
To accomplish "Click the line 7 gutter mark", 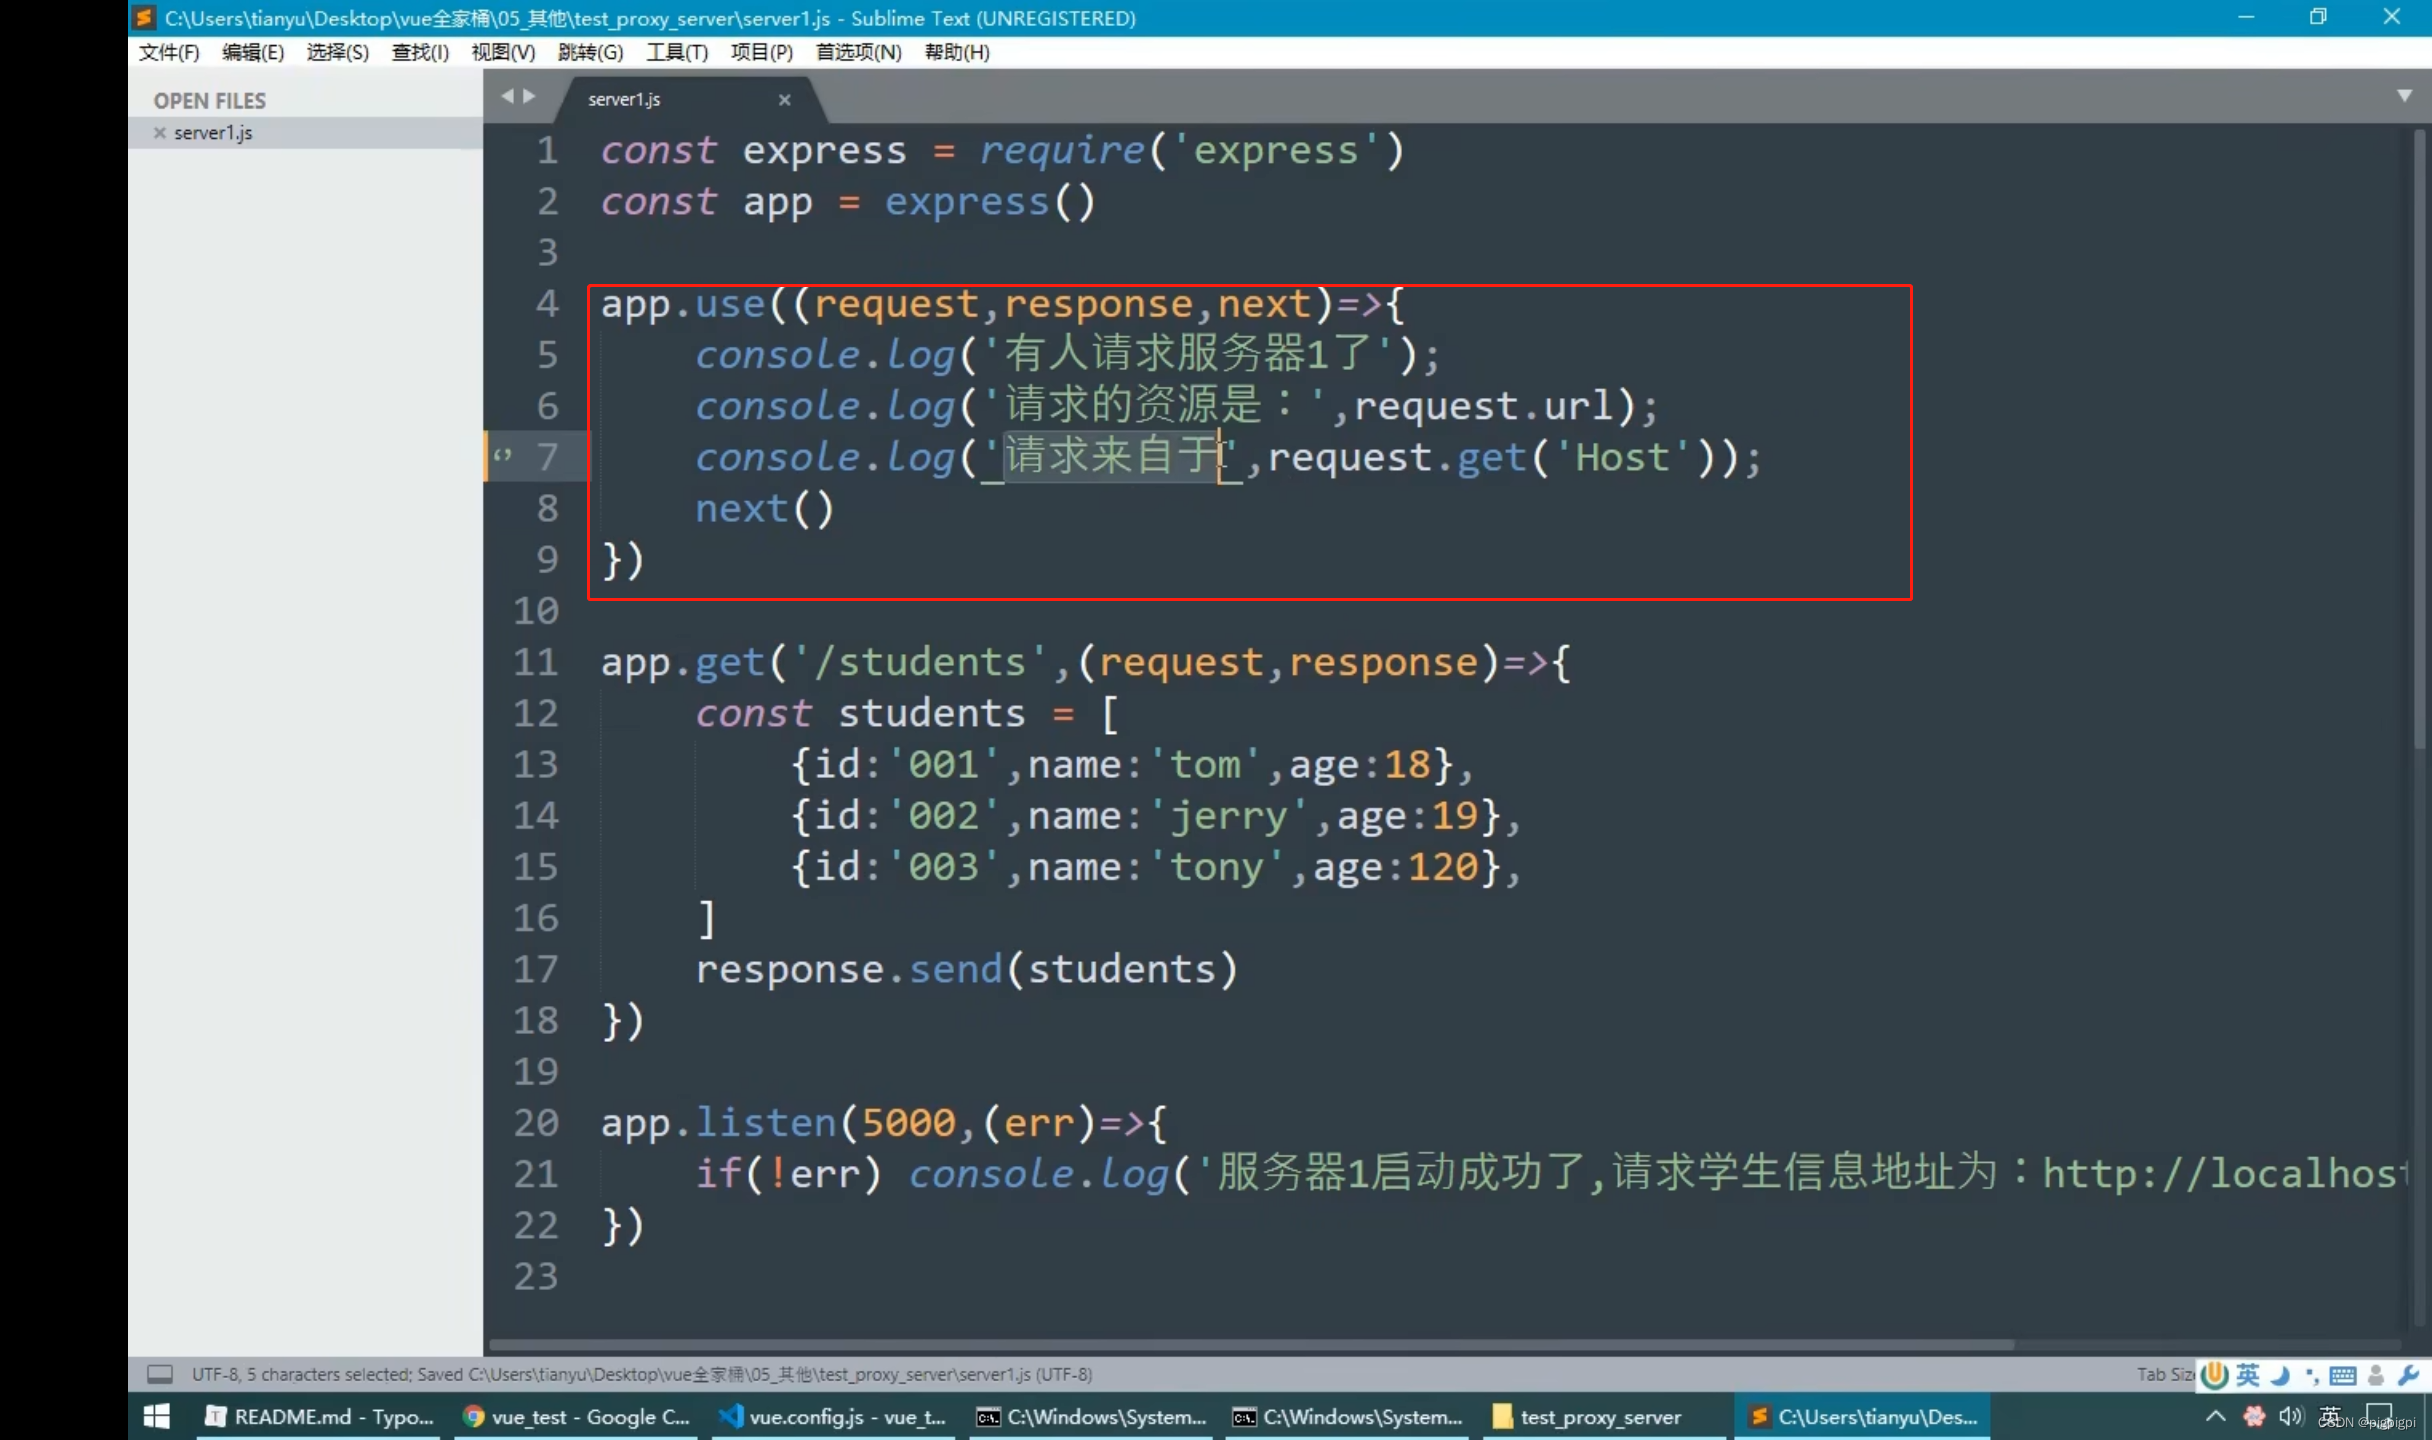I will pos(503,456).
